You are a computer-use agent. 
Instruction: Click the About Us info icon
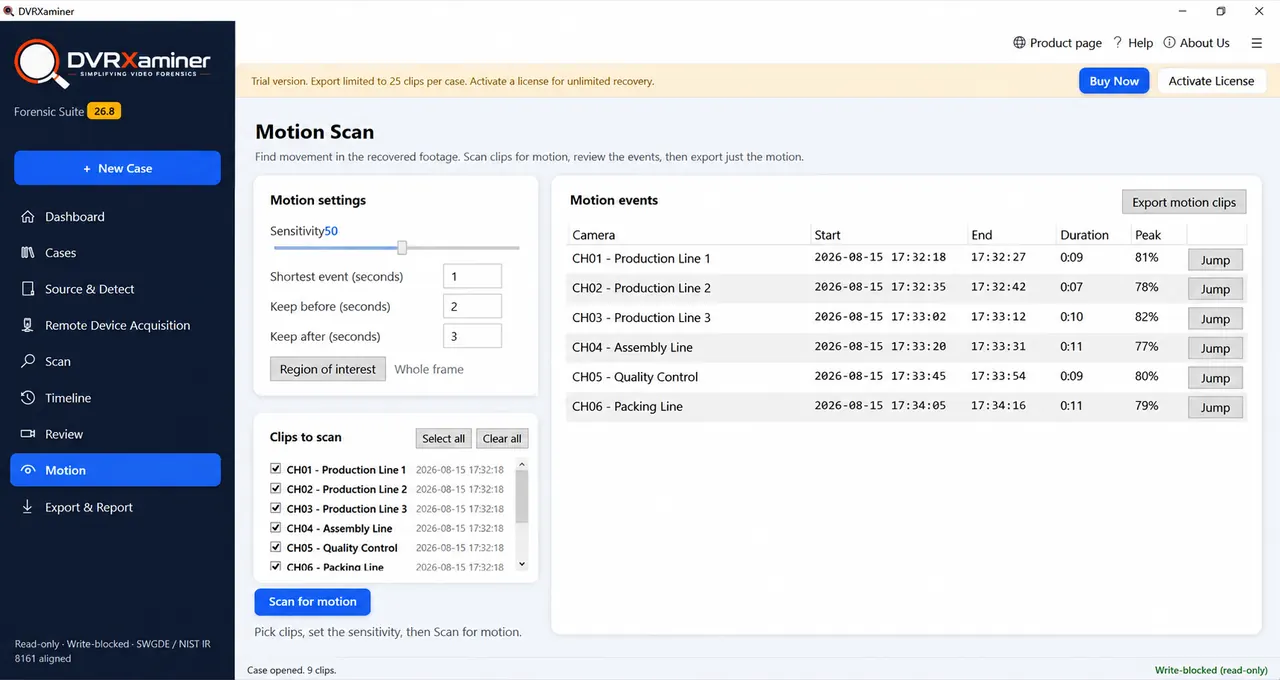(x=1169, y=43)
